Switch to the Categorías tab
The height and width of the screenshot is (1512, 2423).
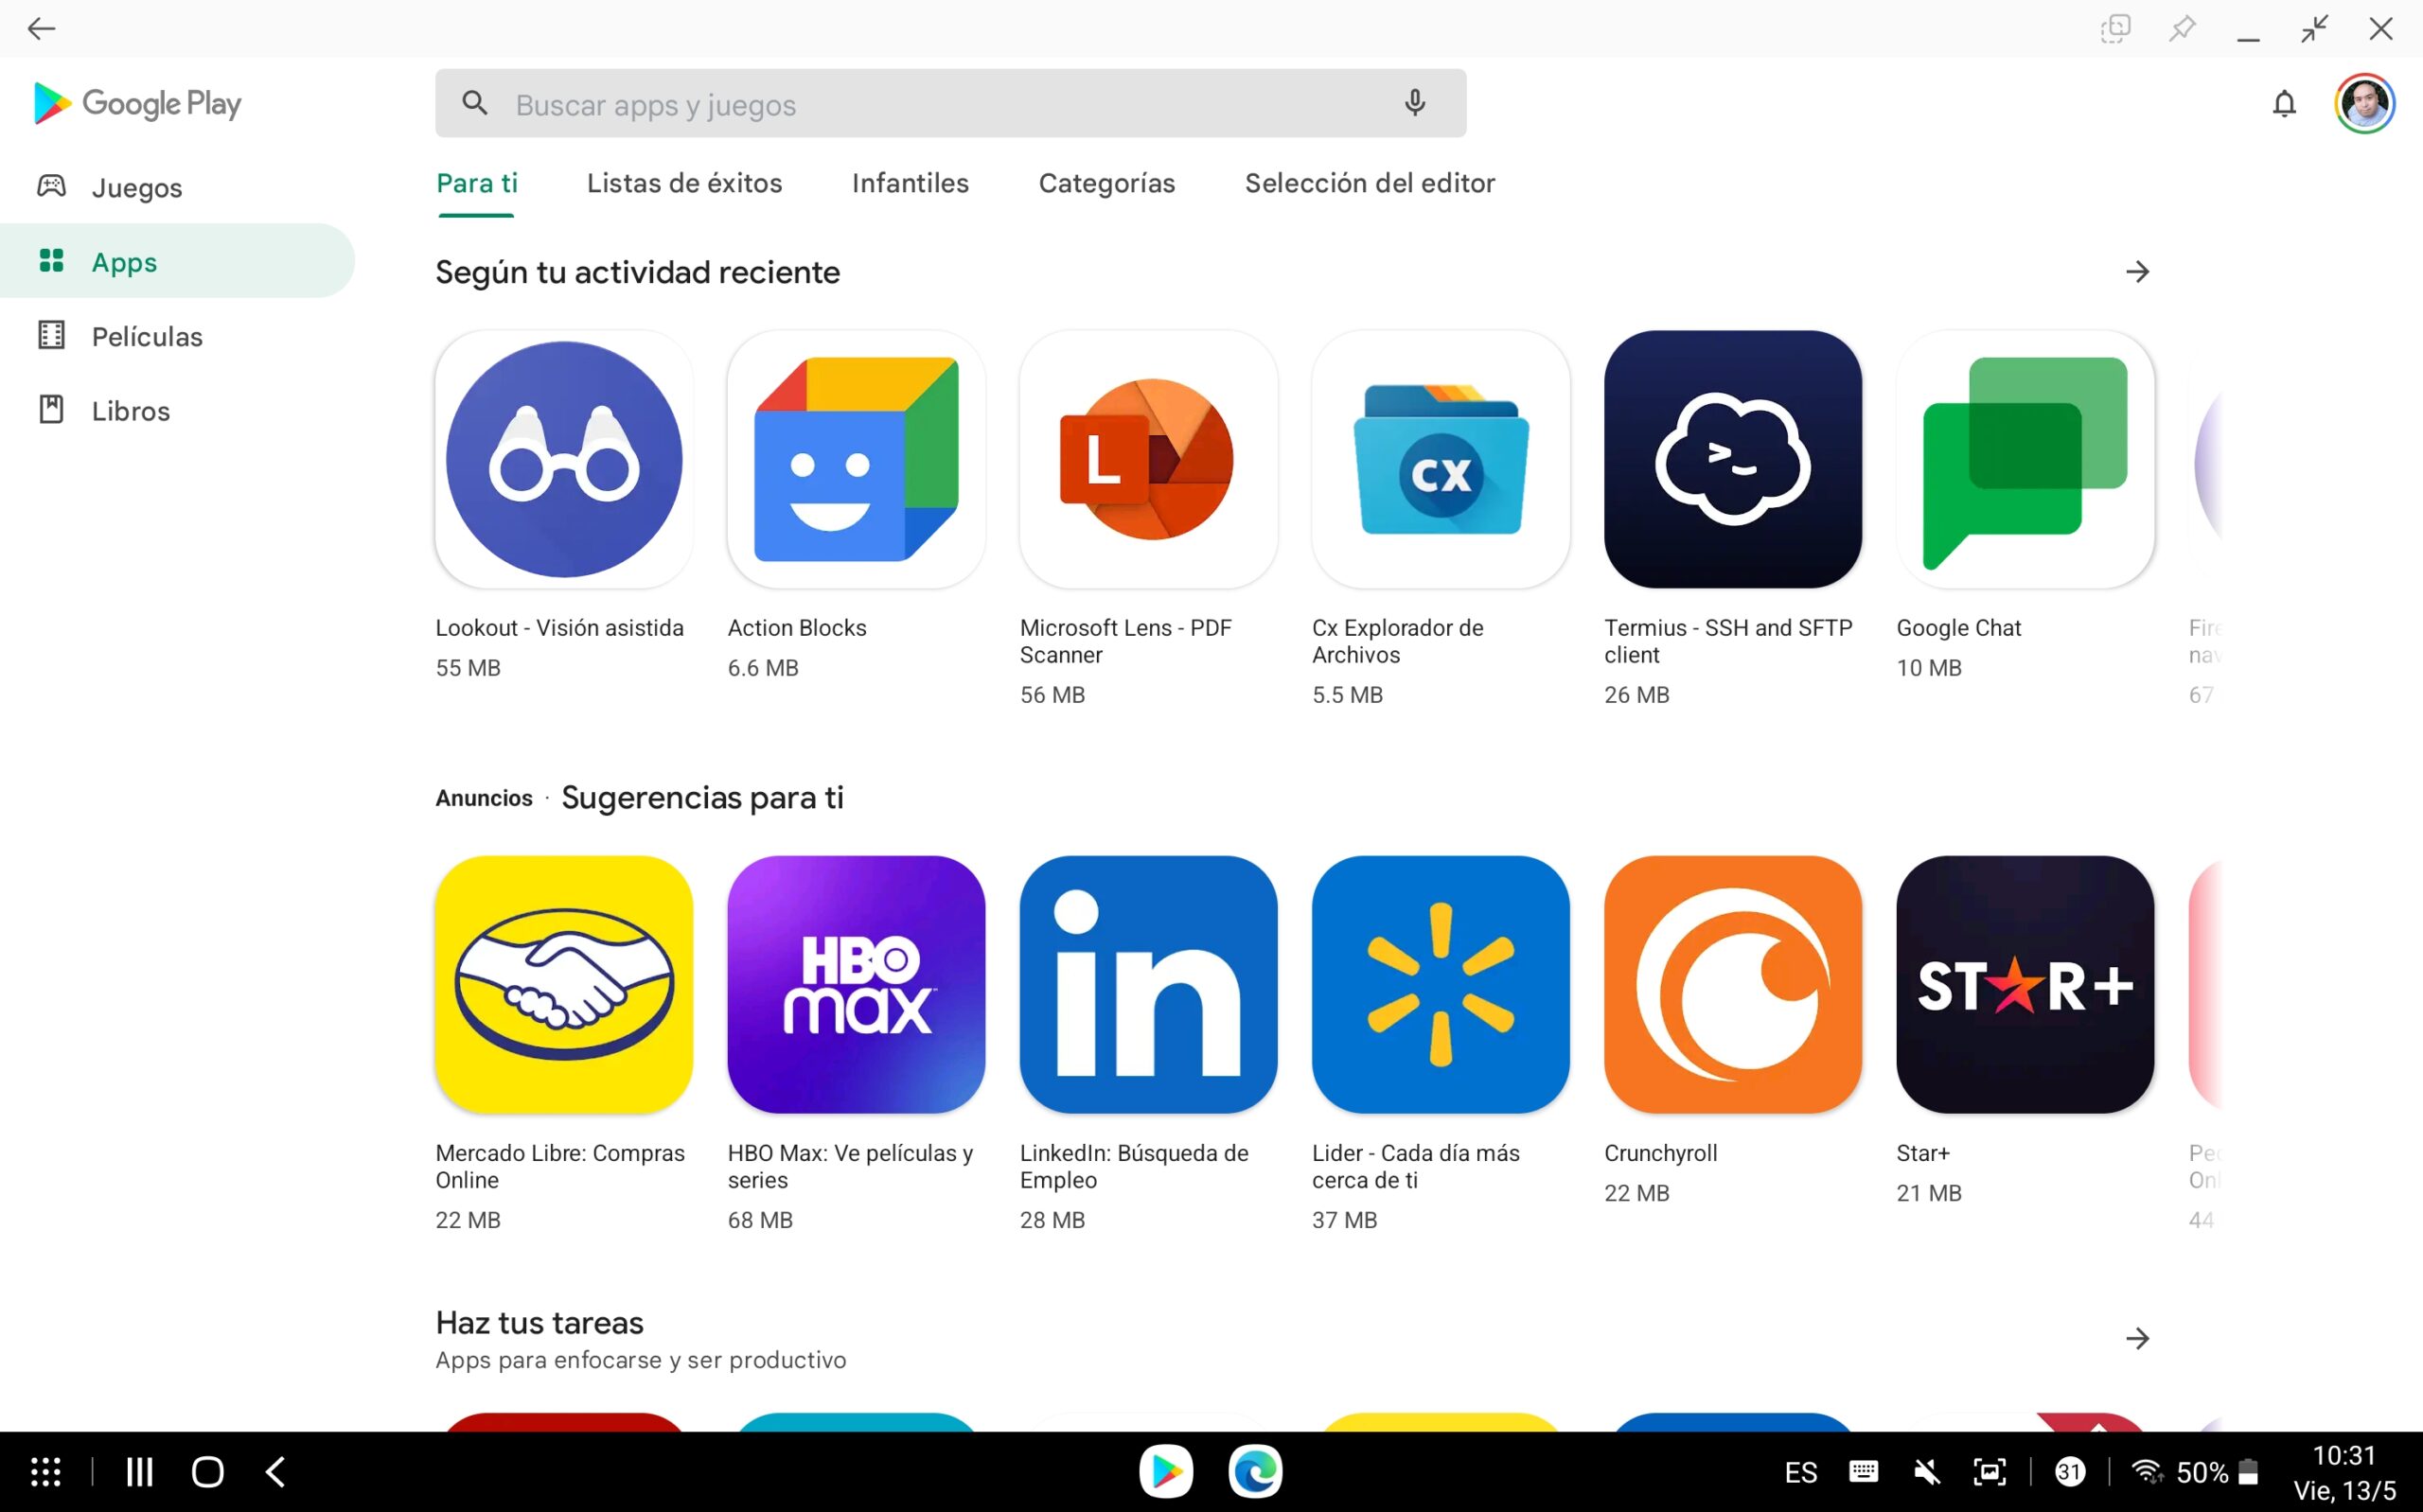pyautogui.click(x=1106, y=183)
